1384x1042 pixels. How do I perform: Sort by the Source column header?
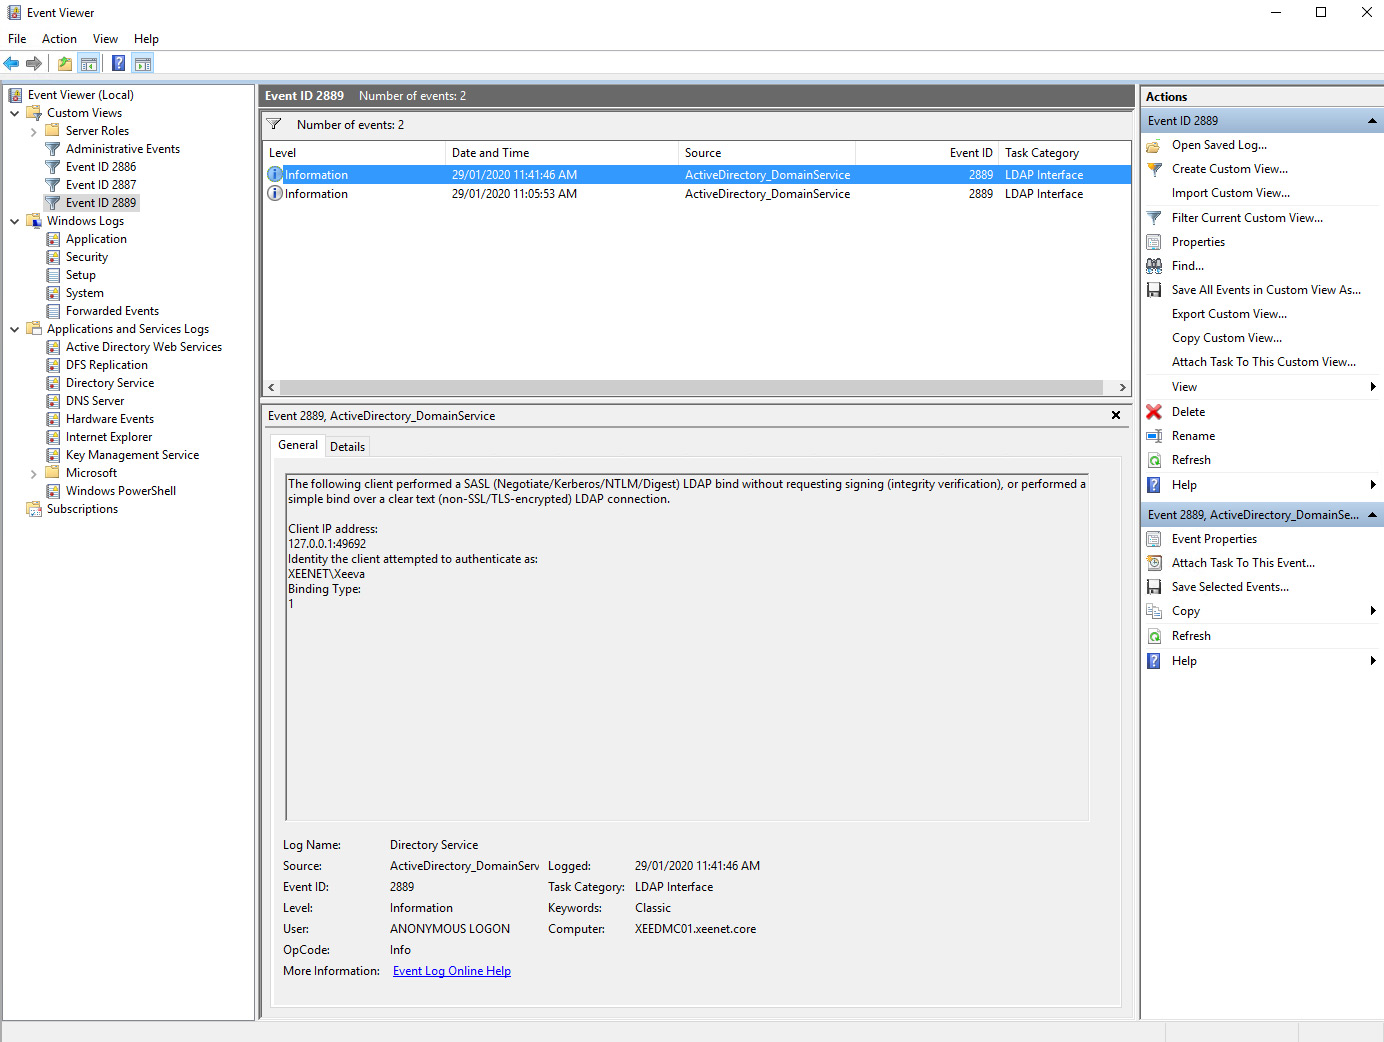[x=767, y=153]
